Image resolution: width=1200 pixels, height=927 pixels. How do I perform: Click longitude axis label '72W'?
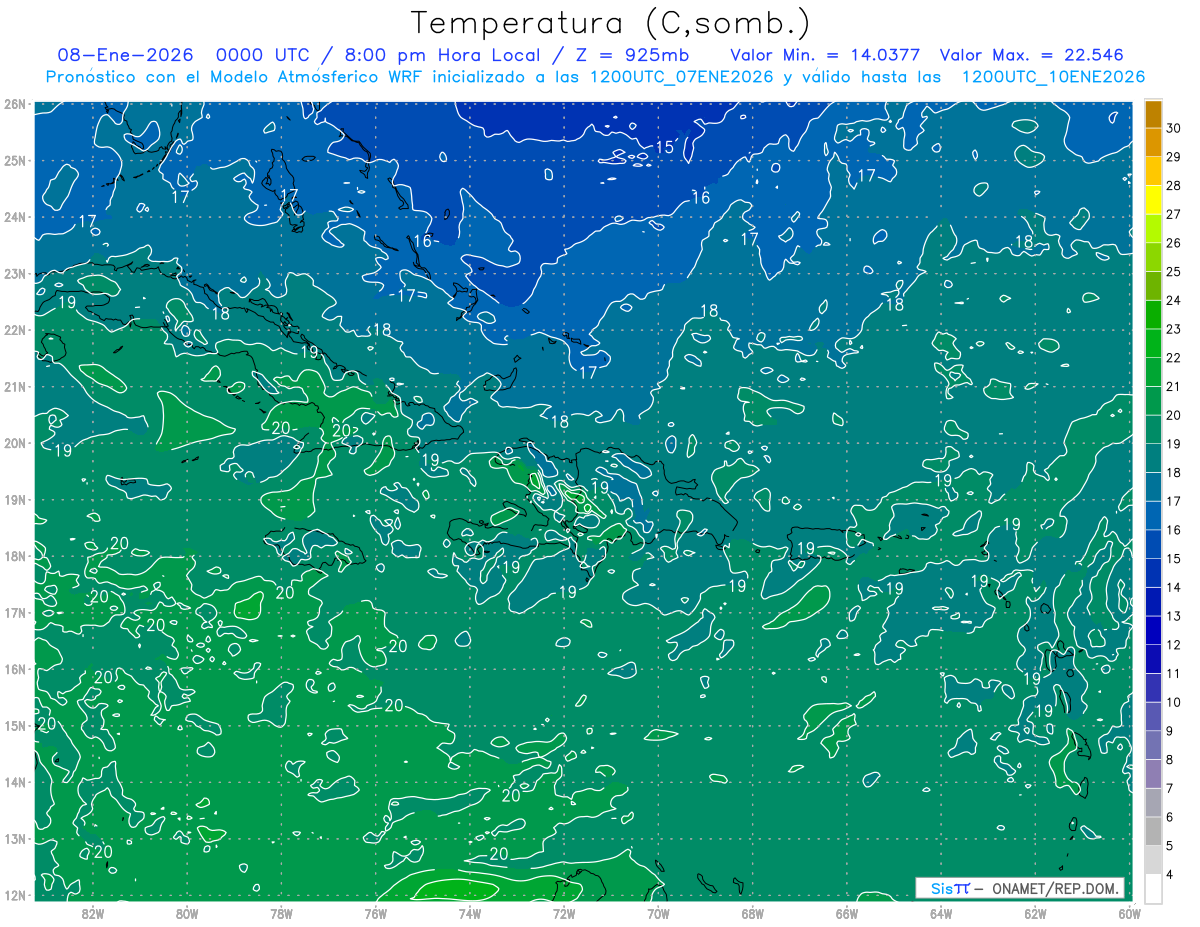coord(564,913)
